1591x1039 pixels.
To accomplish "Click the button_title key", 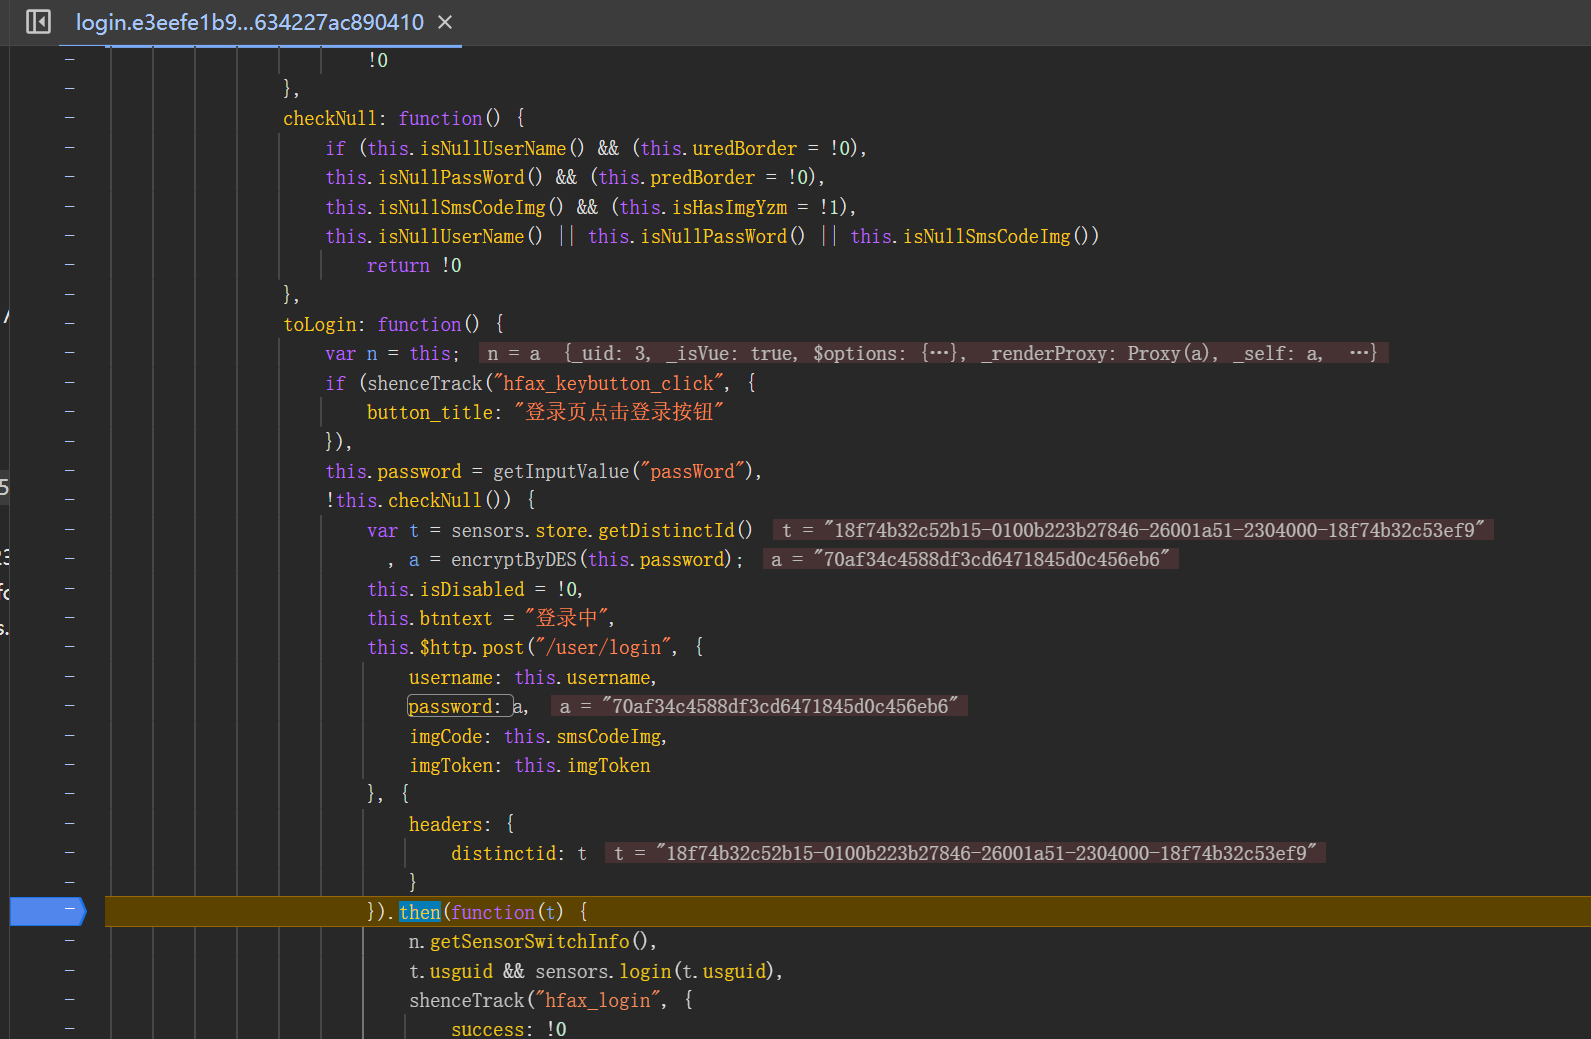I will click(x=430, y=412).
